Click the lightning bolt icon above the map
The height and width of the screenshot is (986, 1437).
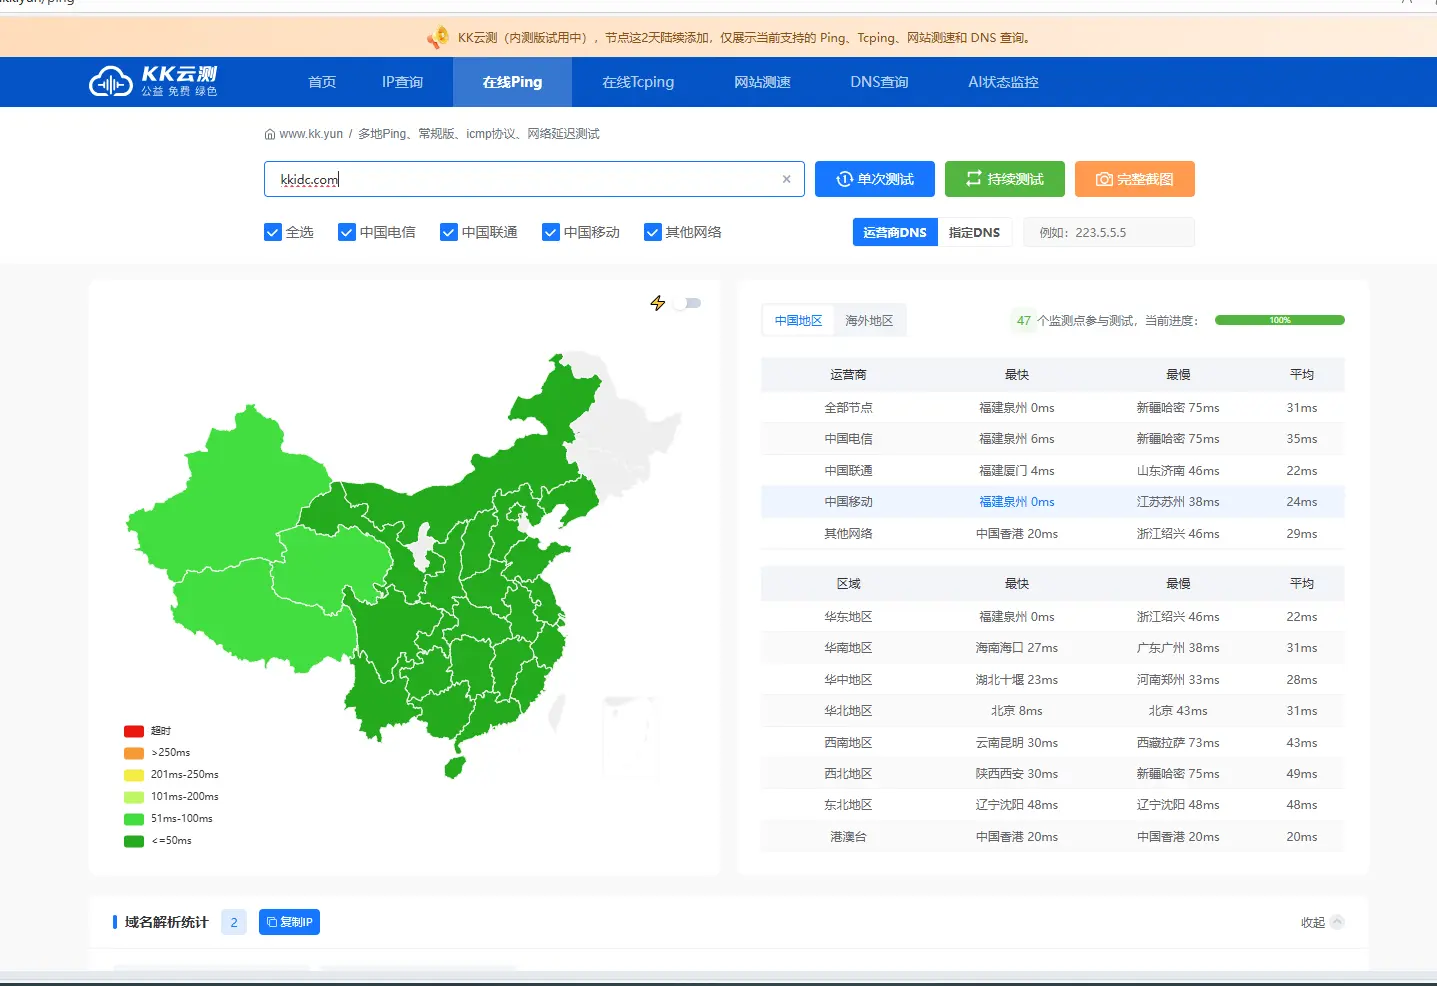pos(657,303)
